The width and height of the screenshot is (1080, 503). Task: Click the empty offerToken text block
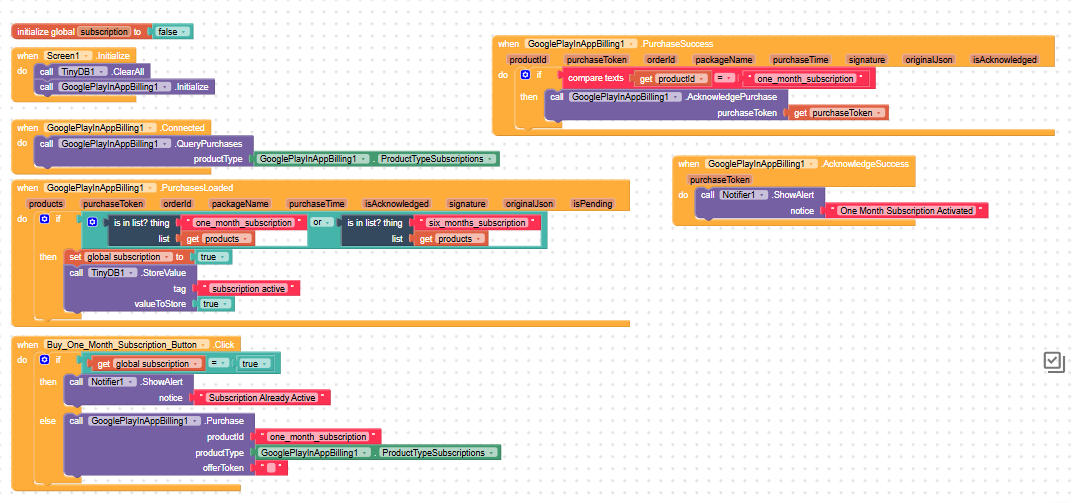[x=271, y=468]
